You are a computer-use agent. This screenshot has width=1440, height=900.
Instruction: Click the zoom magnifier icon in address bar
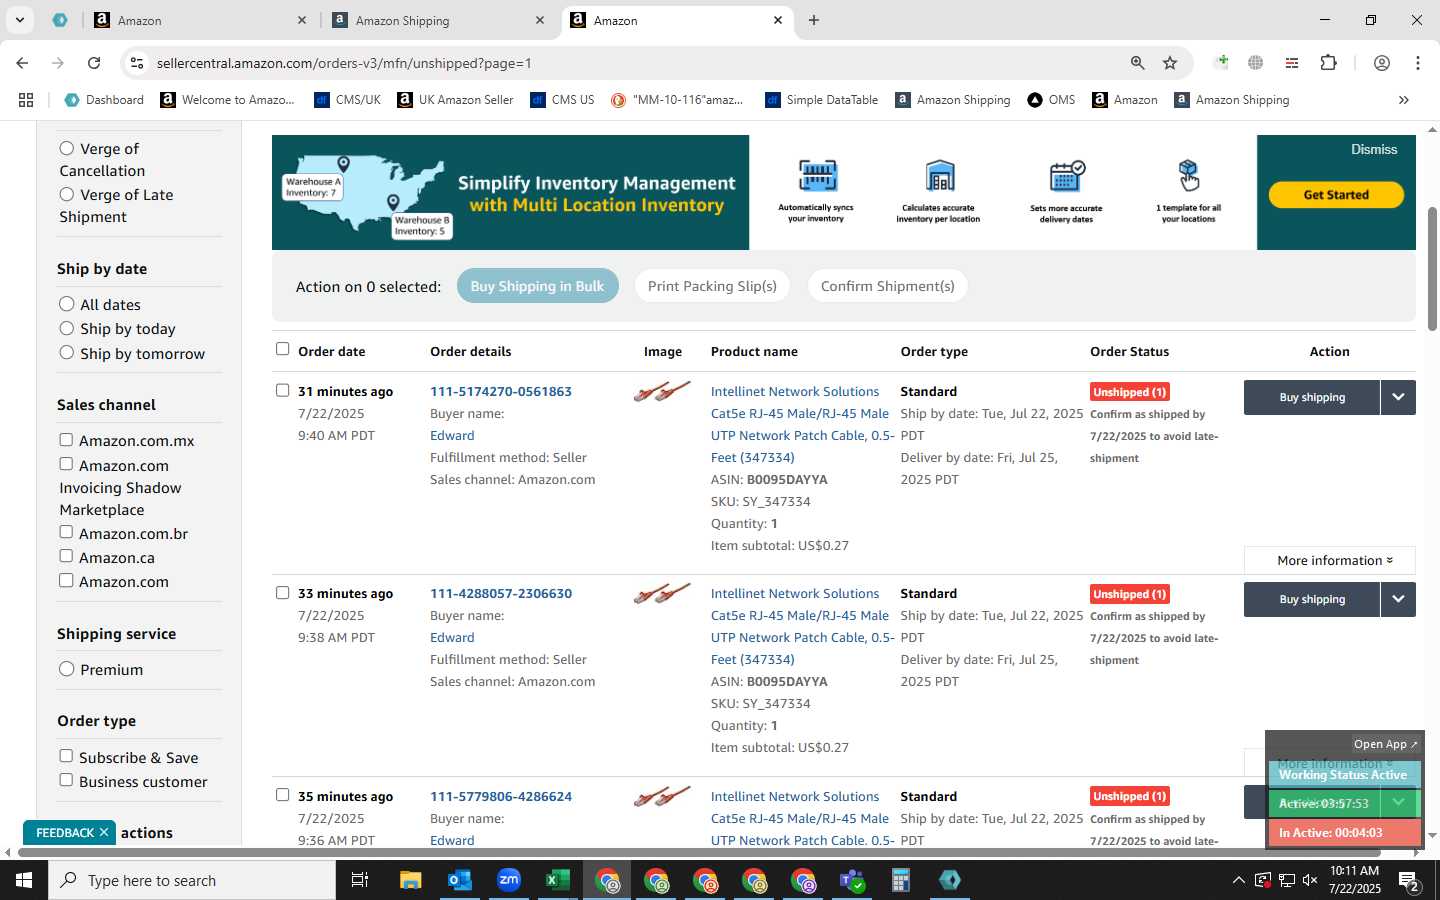point(1137,63)
